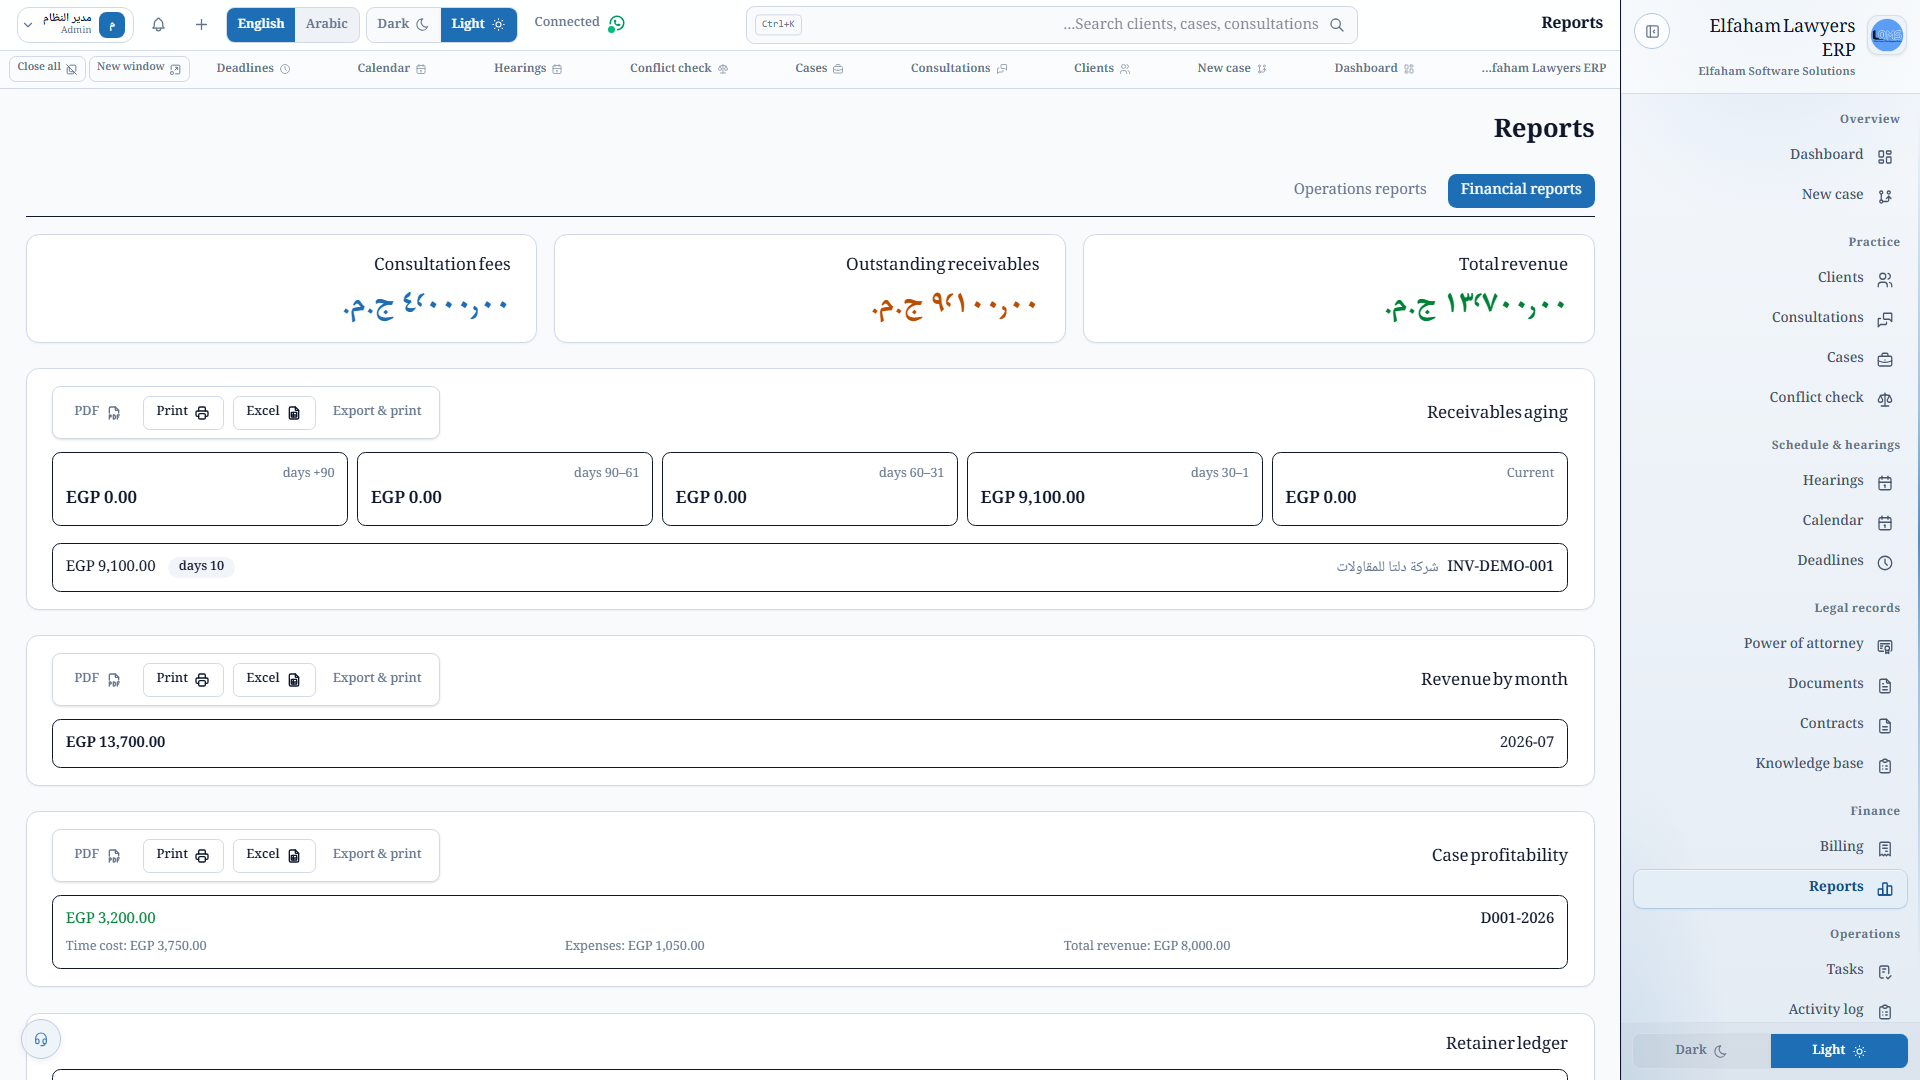Open Contracts in sidebar
The height and width of the screenshot is (1080, 1920).
pos(1771,724)
